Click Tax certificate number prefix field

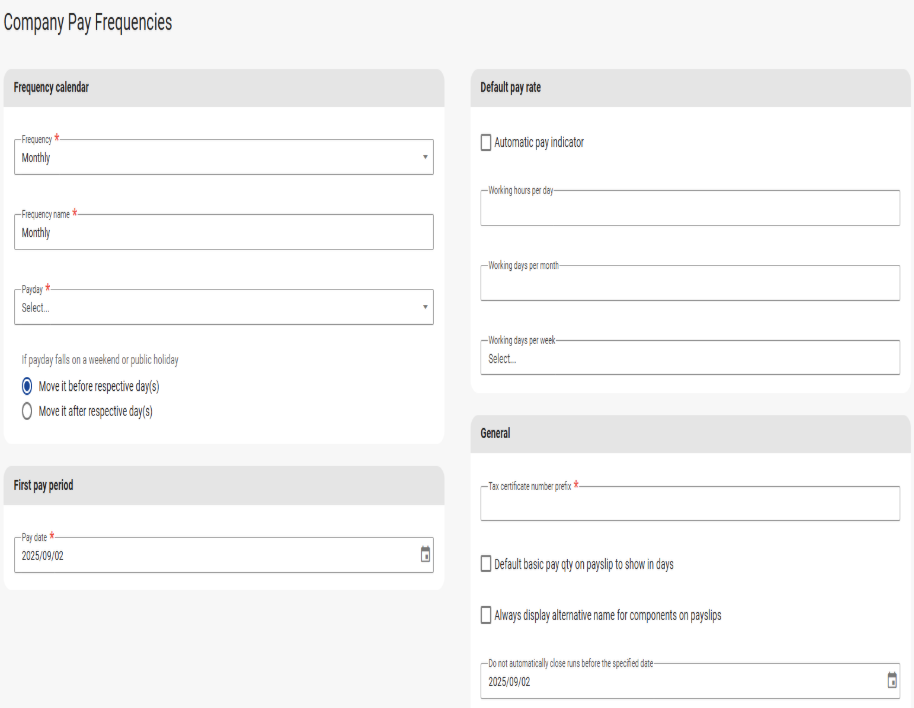click(x=690, y=504)
